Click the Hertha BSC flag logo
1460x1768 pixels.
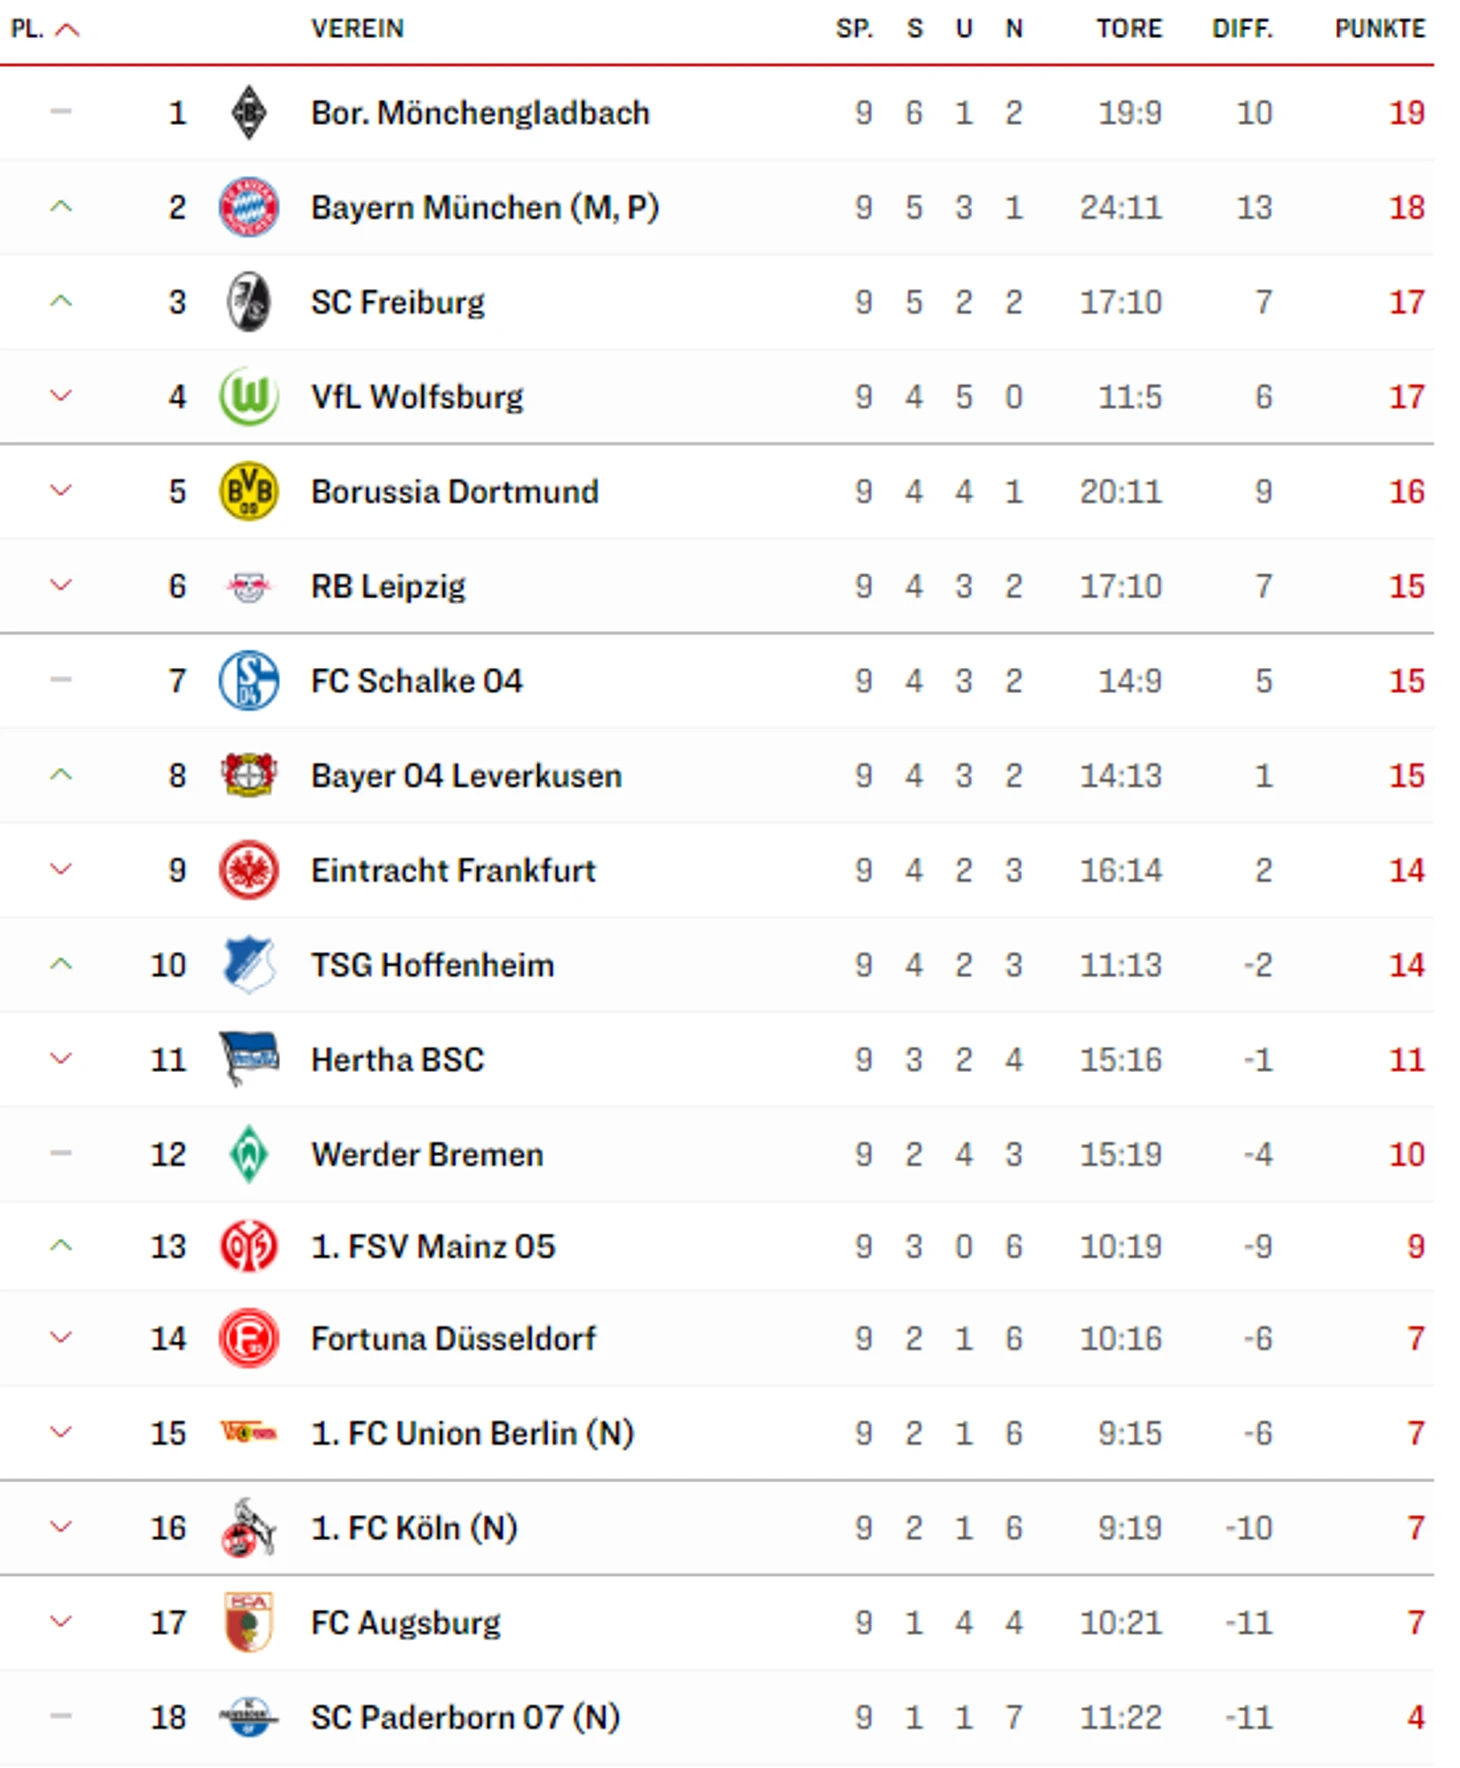(248, 1059)
